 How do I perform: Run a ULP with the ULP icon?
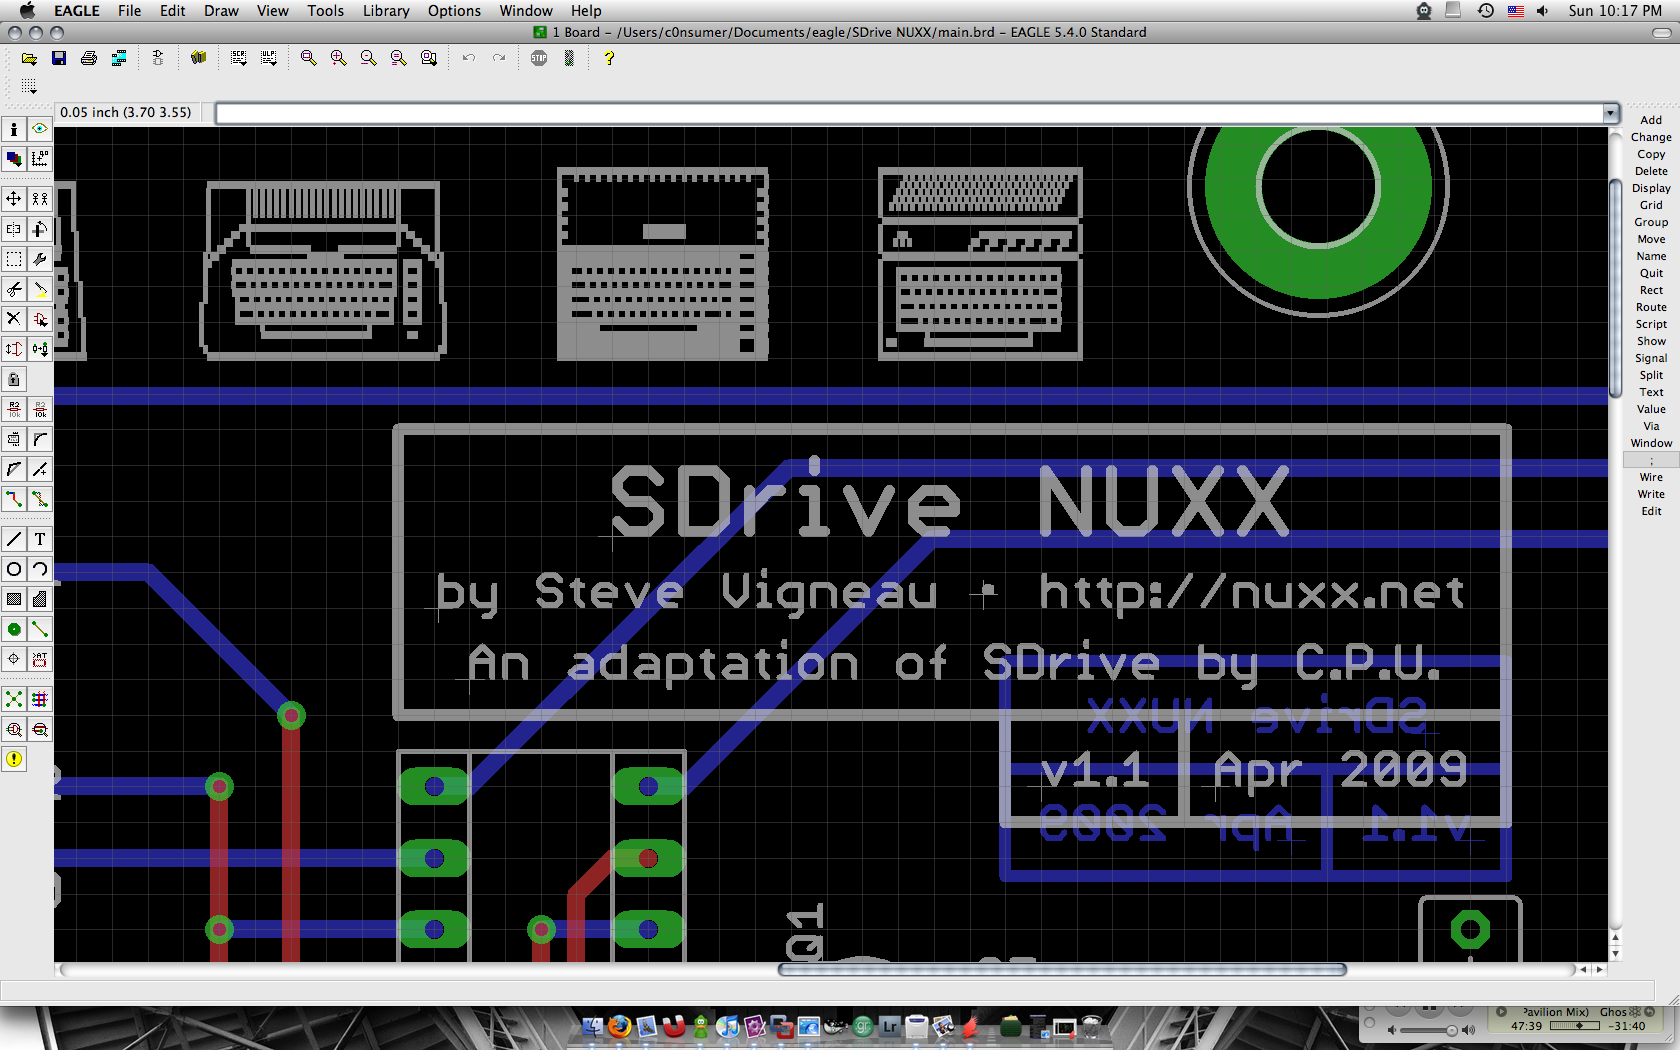click(269, 58)
